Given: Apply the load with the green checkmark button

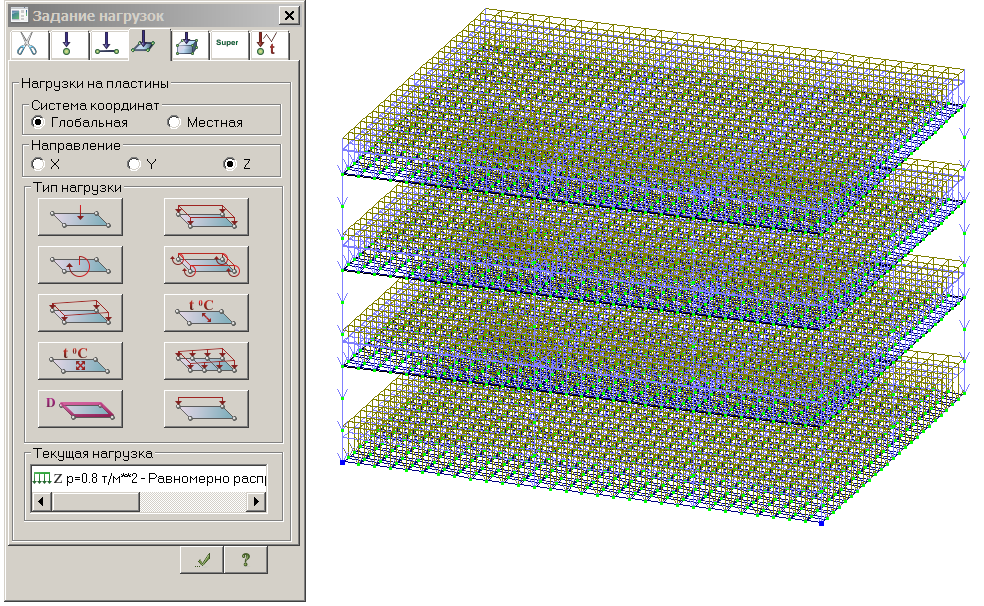Looking at the screenshot, I should 201,560.
